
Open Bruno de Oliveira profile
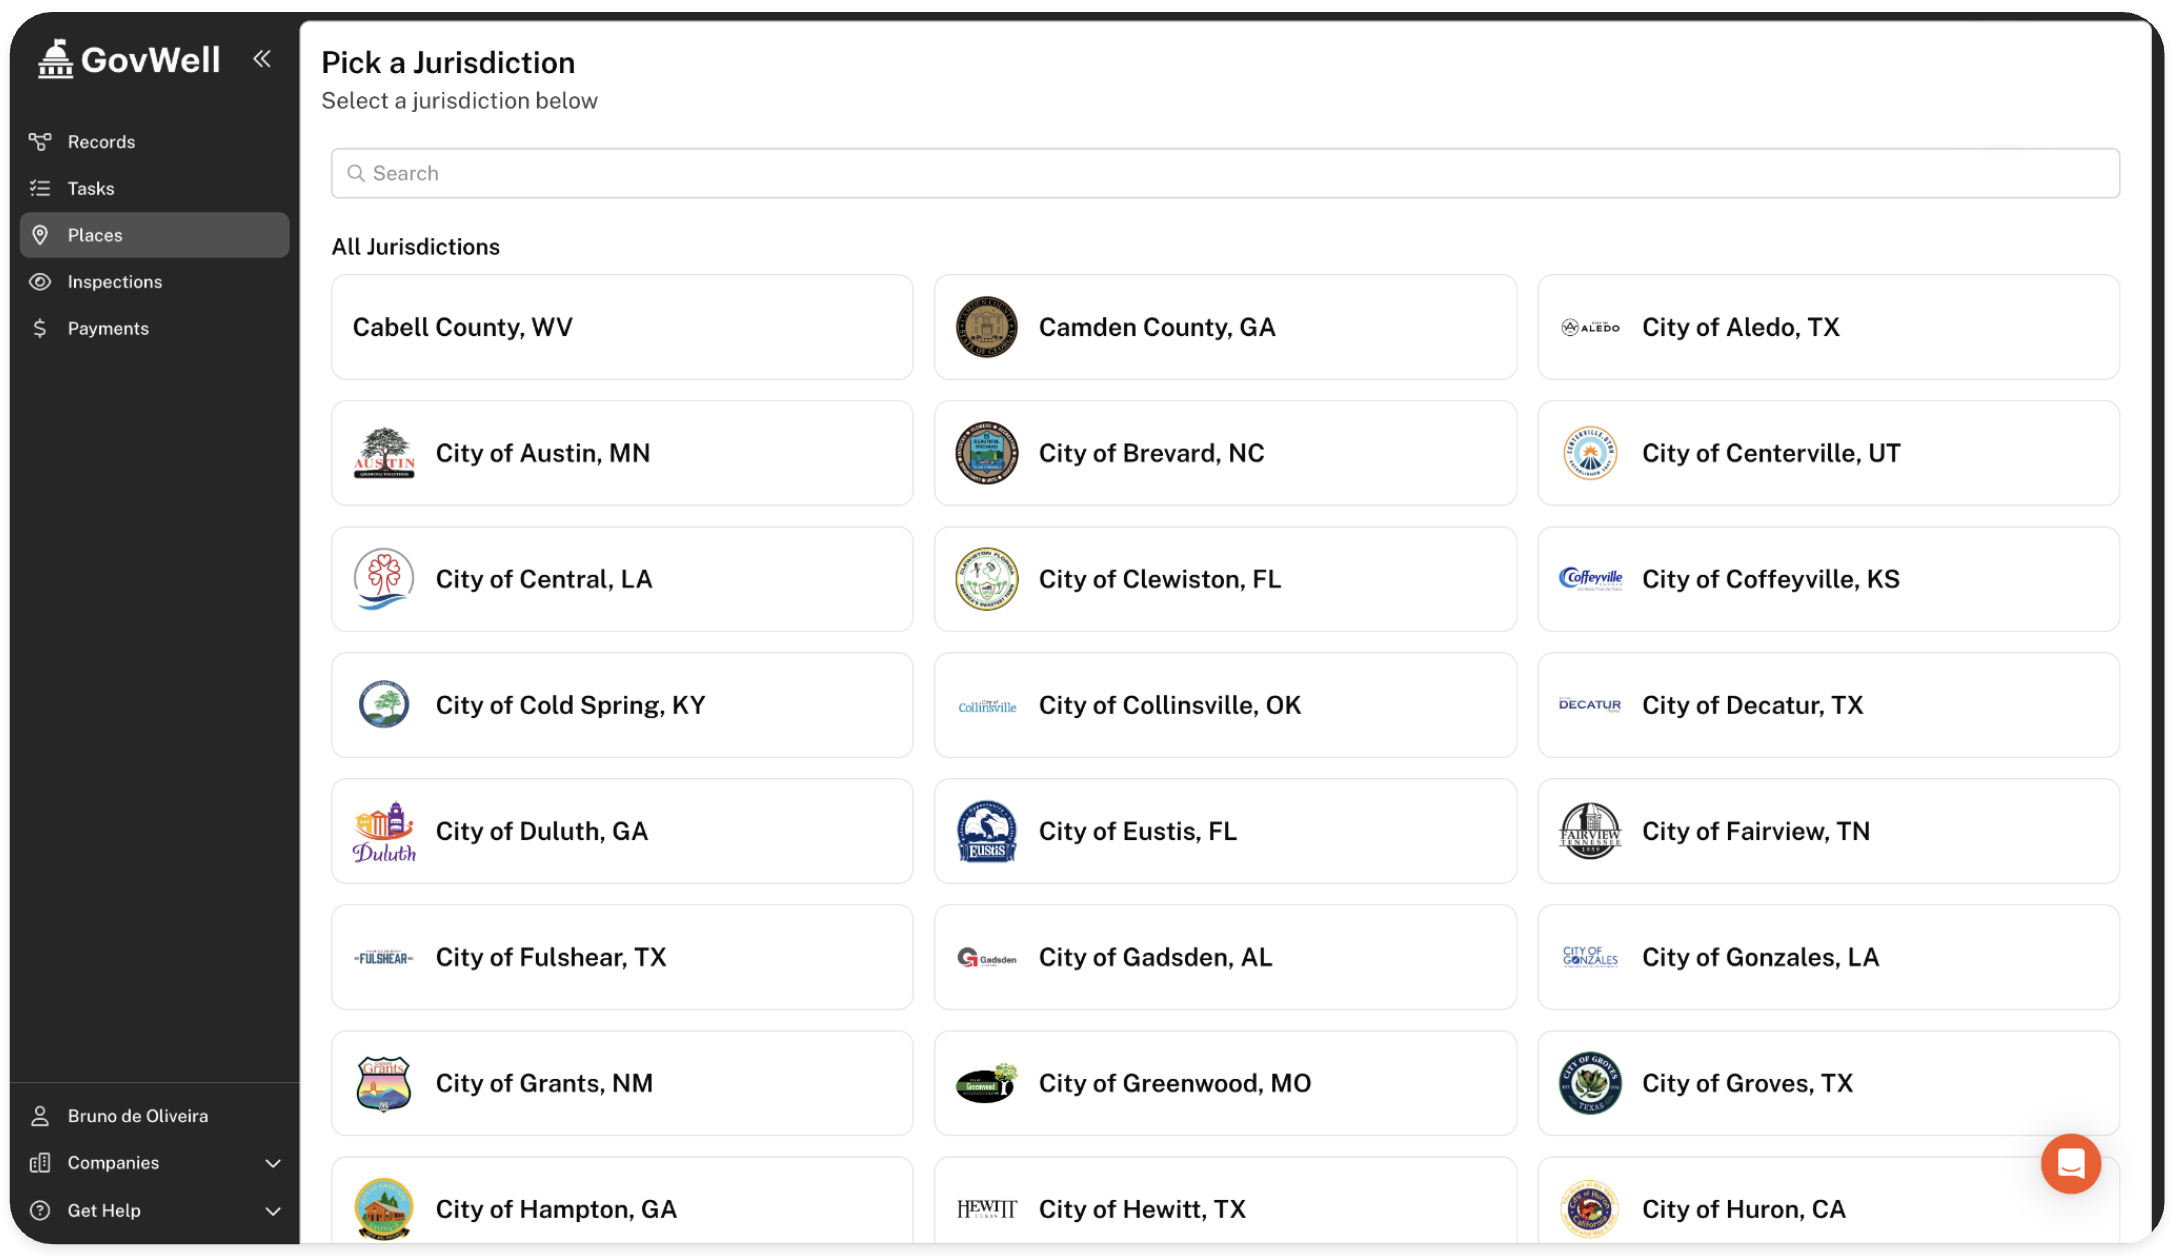coord(138,1116)
